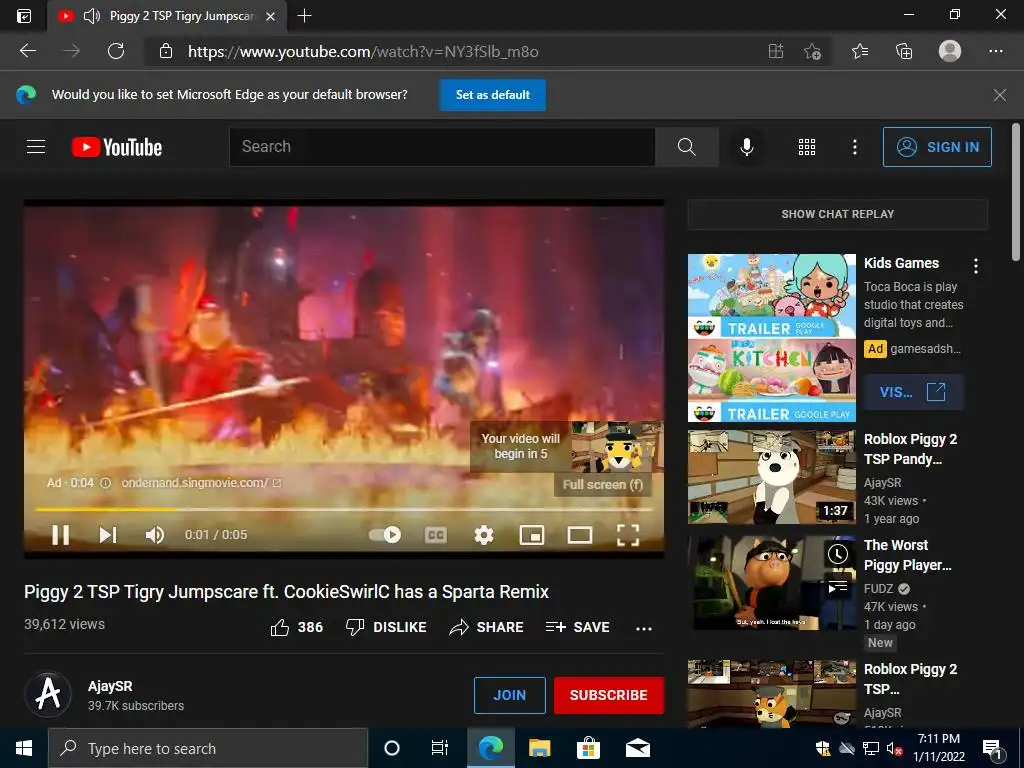Open Windows Start menu

click(x=24, y=748)
